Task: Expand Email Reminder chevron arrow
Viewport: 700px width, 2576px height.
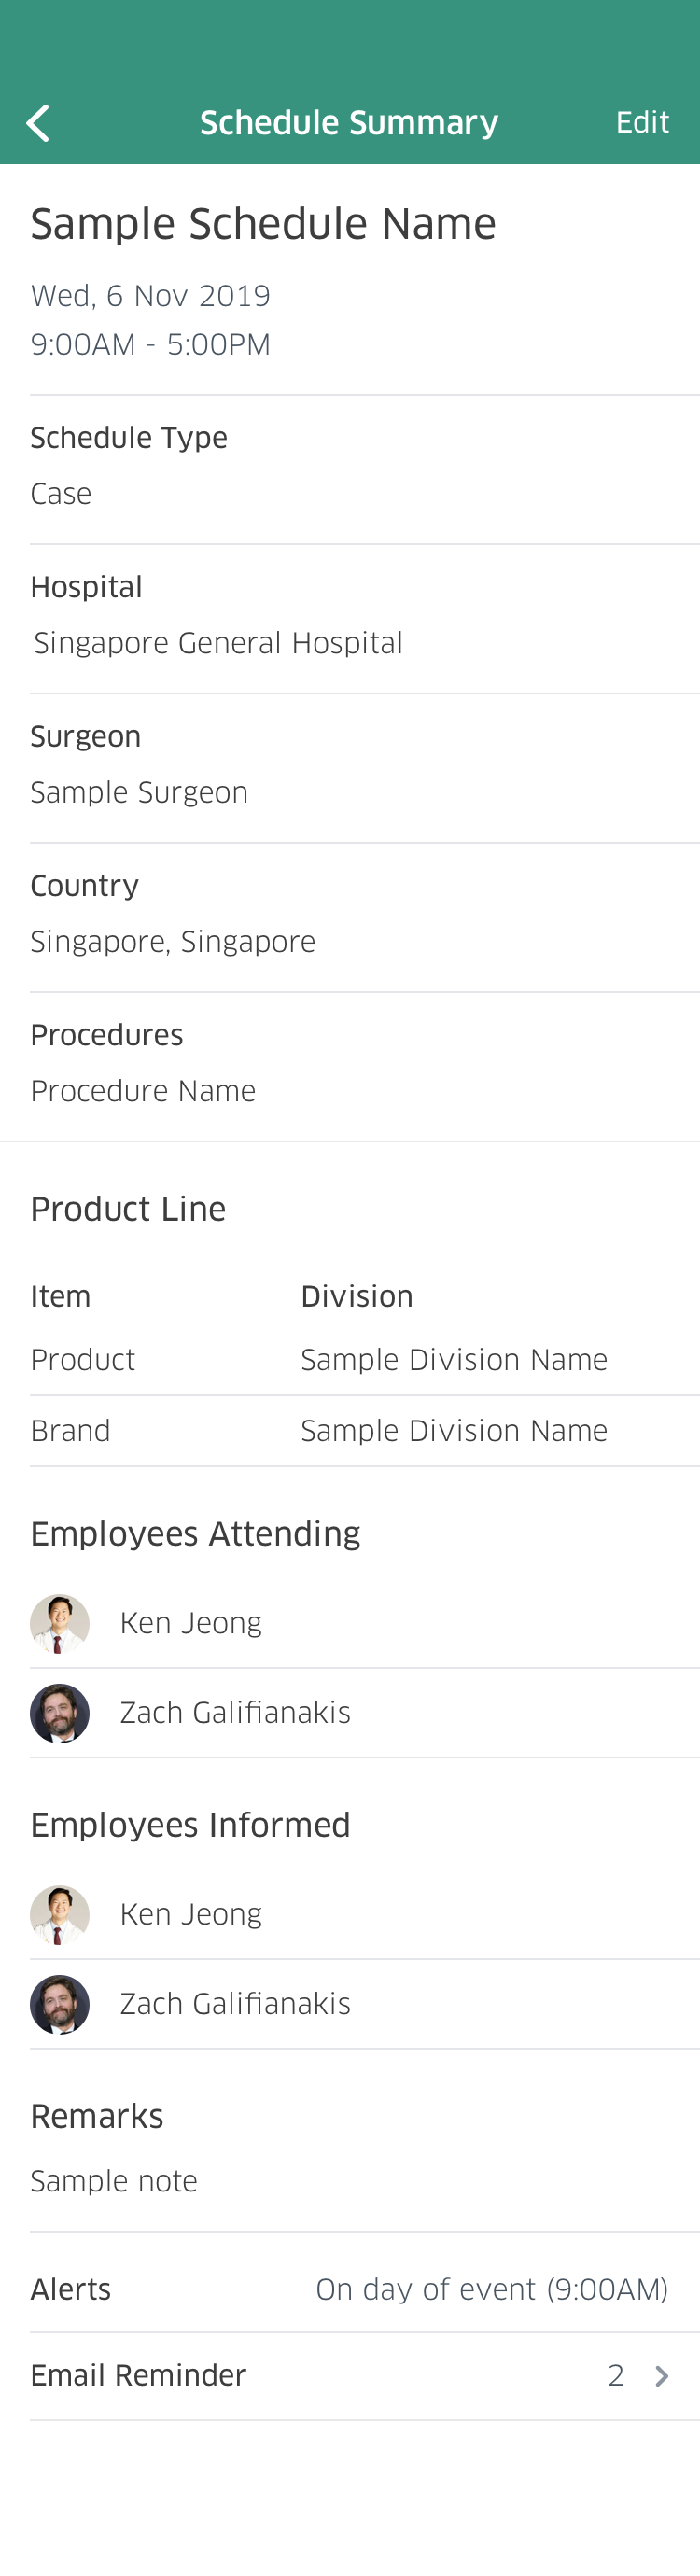Action: 661,2376
